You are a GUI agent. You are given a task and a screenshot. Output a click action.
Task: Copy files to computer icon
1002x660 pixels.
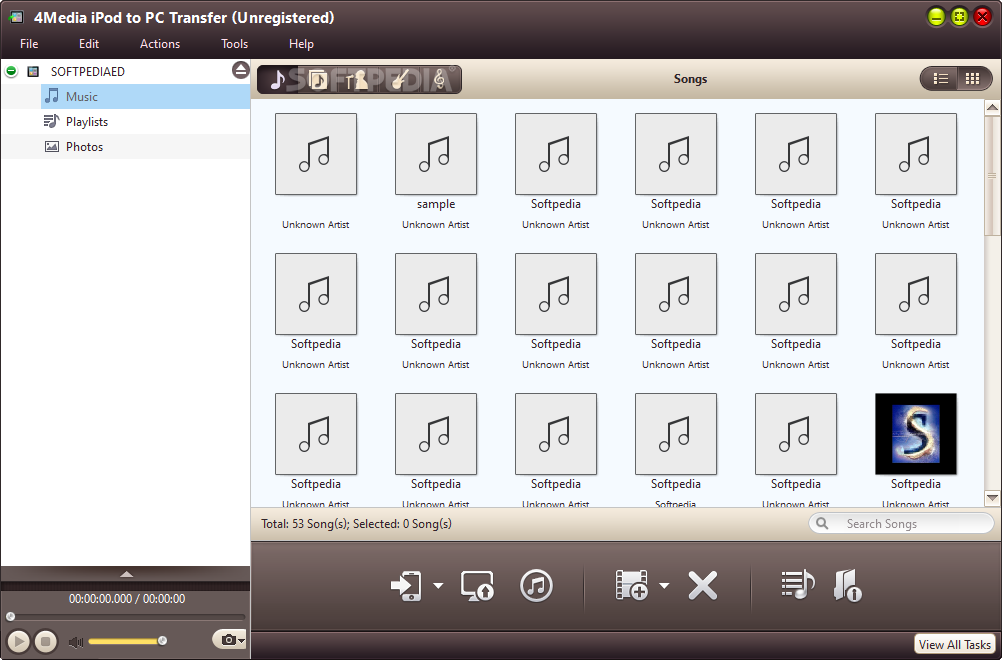coord(477,585)
